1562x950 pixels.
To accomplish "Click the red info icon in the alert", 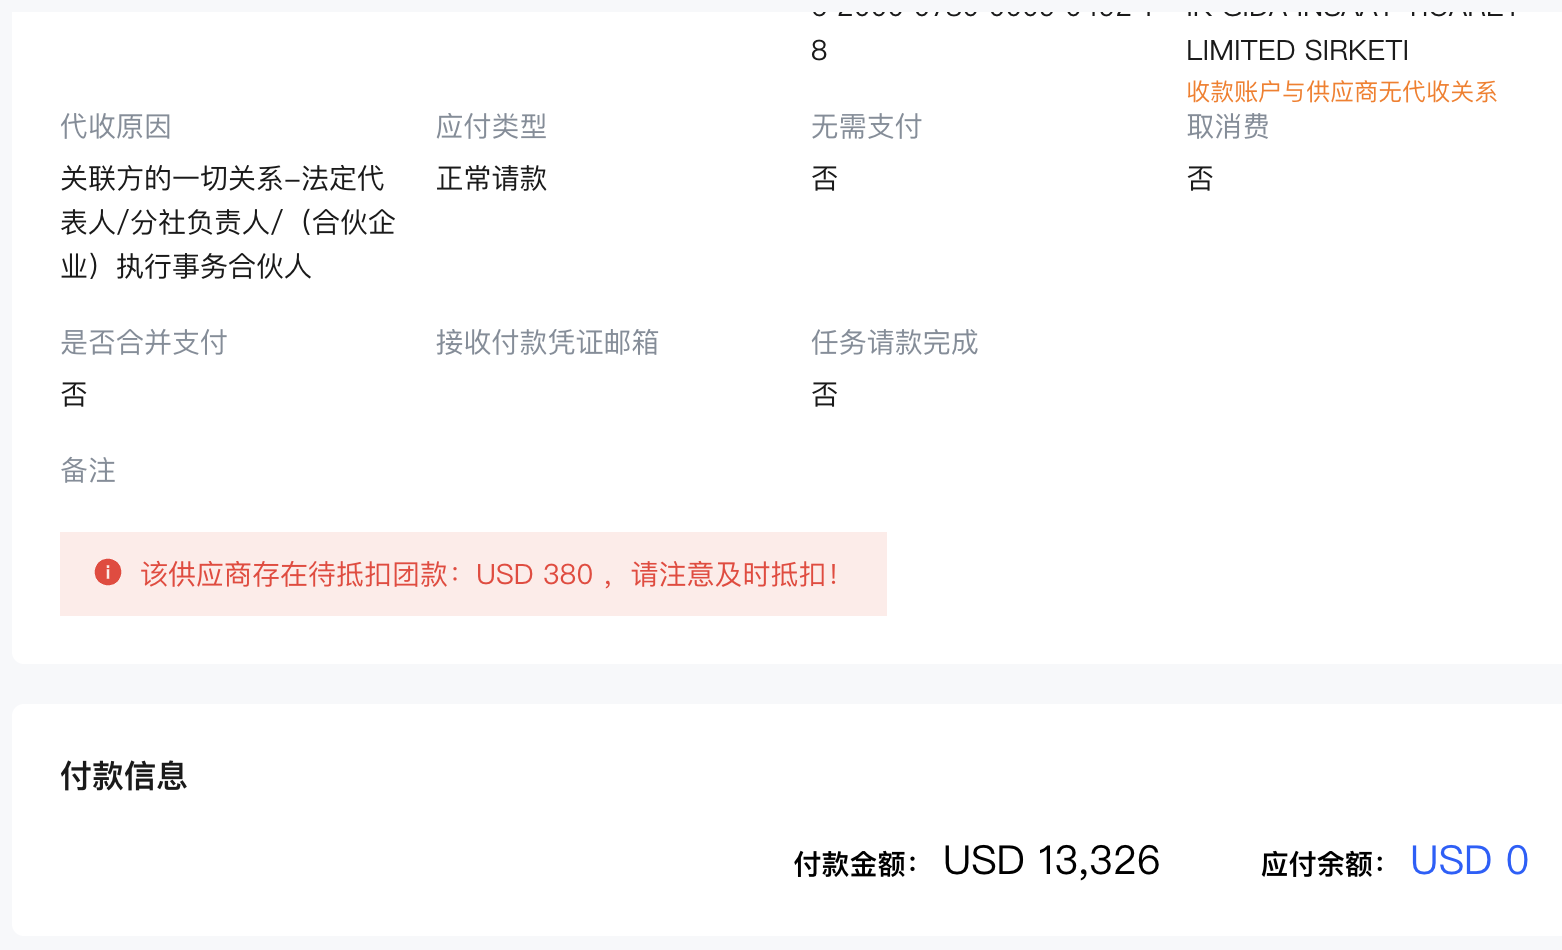I will coord(108,573).
